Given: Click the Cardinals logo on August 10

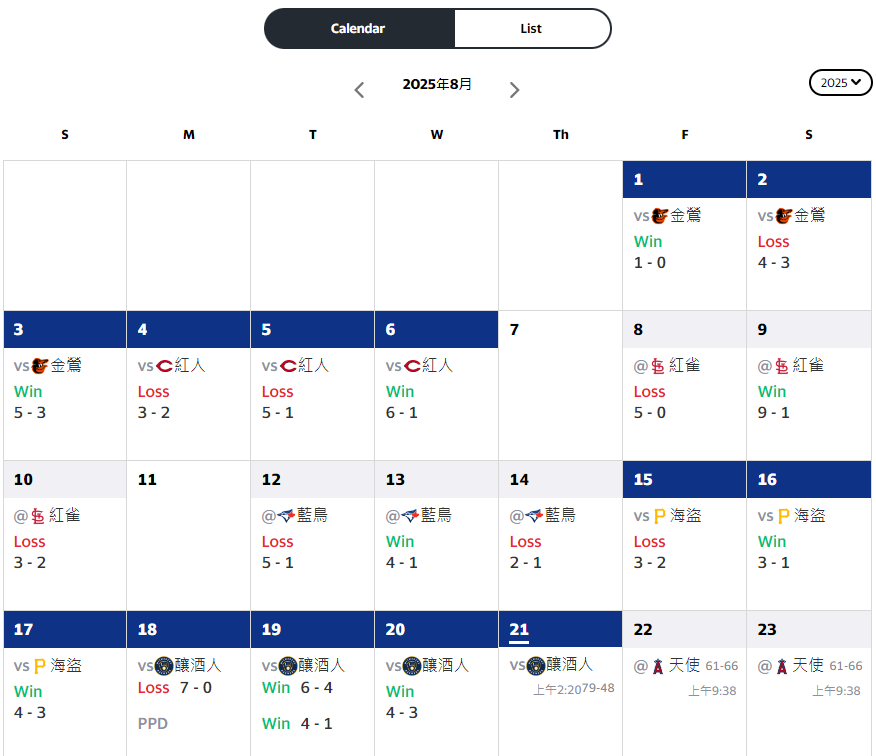Looking at the screenshot, I should (x=37, y=516).
